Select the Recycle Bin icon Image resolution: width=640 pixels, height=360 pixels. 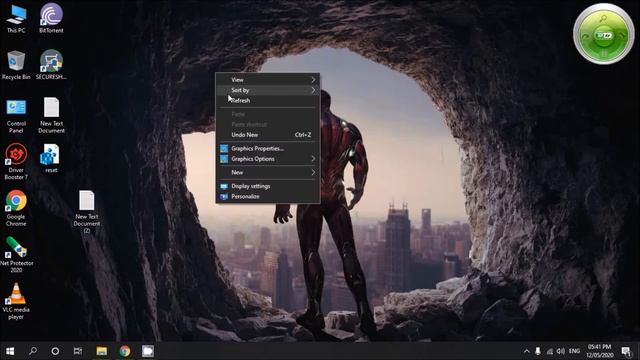(x=16, y=65)
